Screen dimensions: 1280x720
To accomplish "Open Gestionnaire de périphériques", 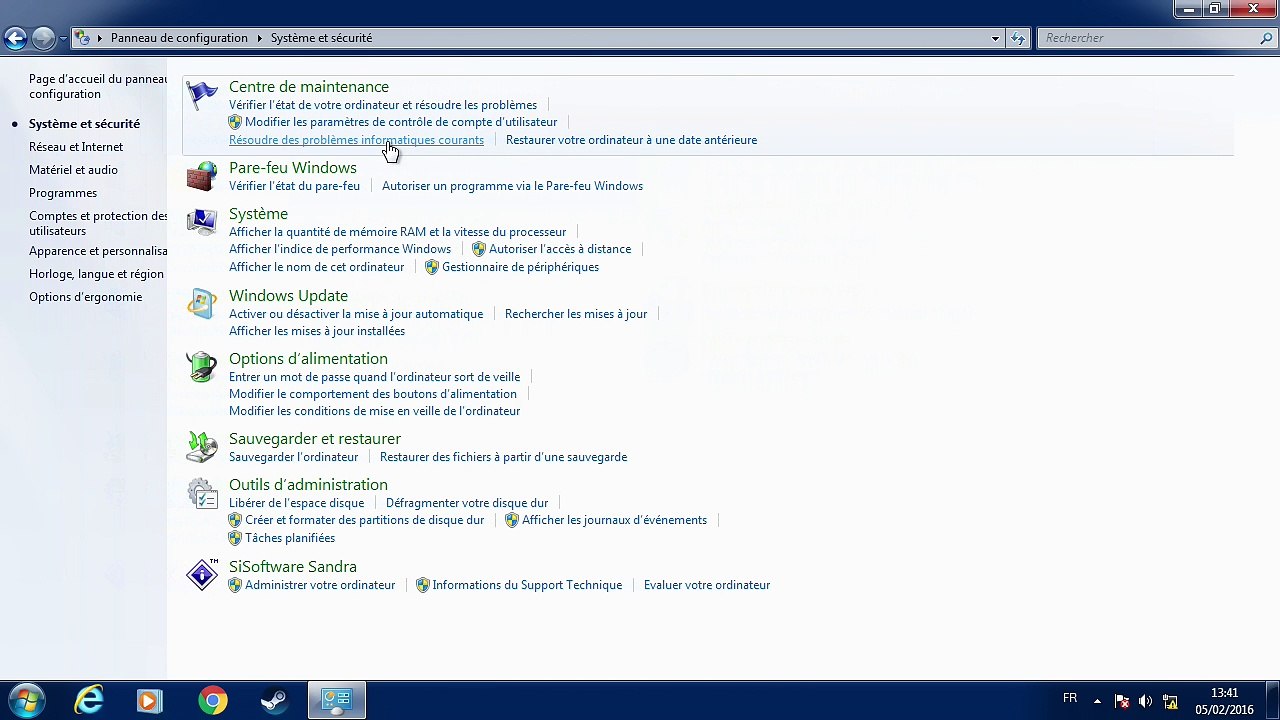I will click(520, 267).
